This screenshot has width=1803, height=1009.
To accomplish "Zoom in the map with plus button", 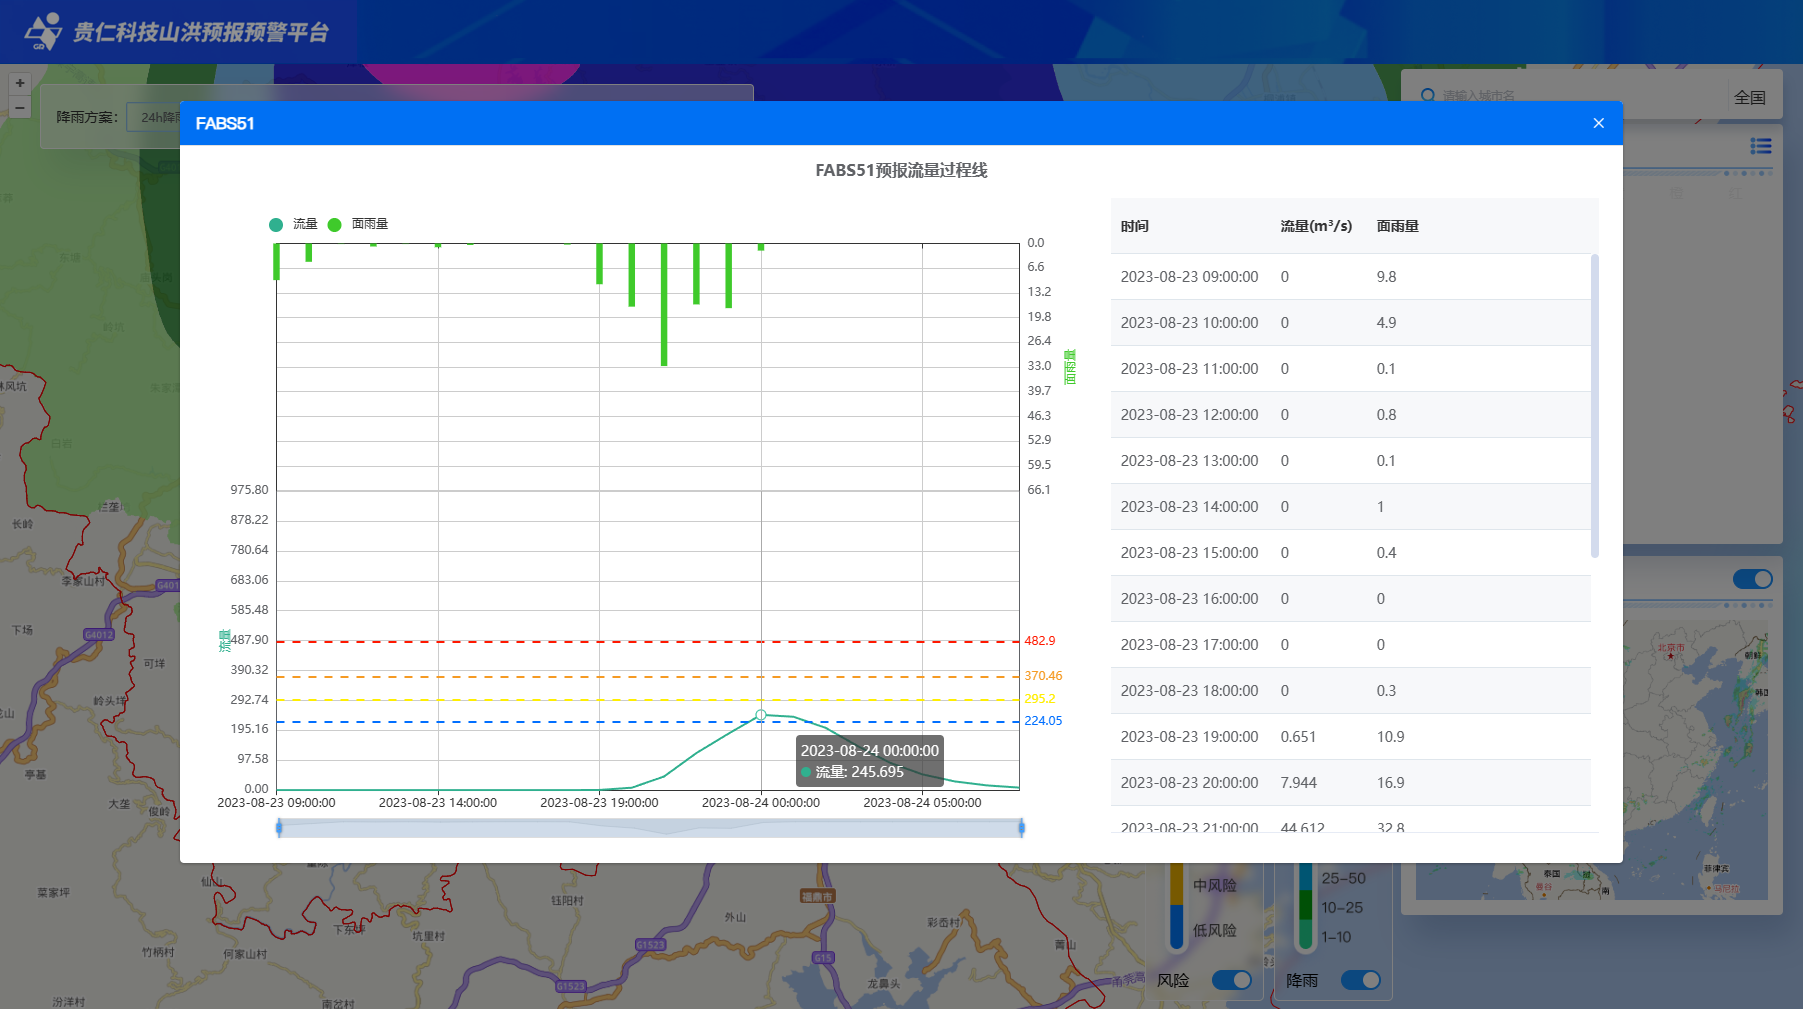I will point(19,83).
